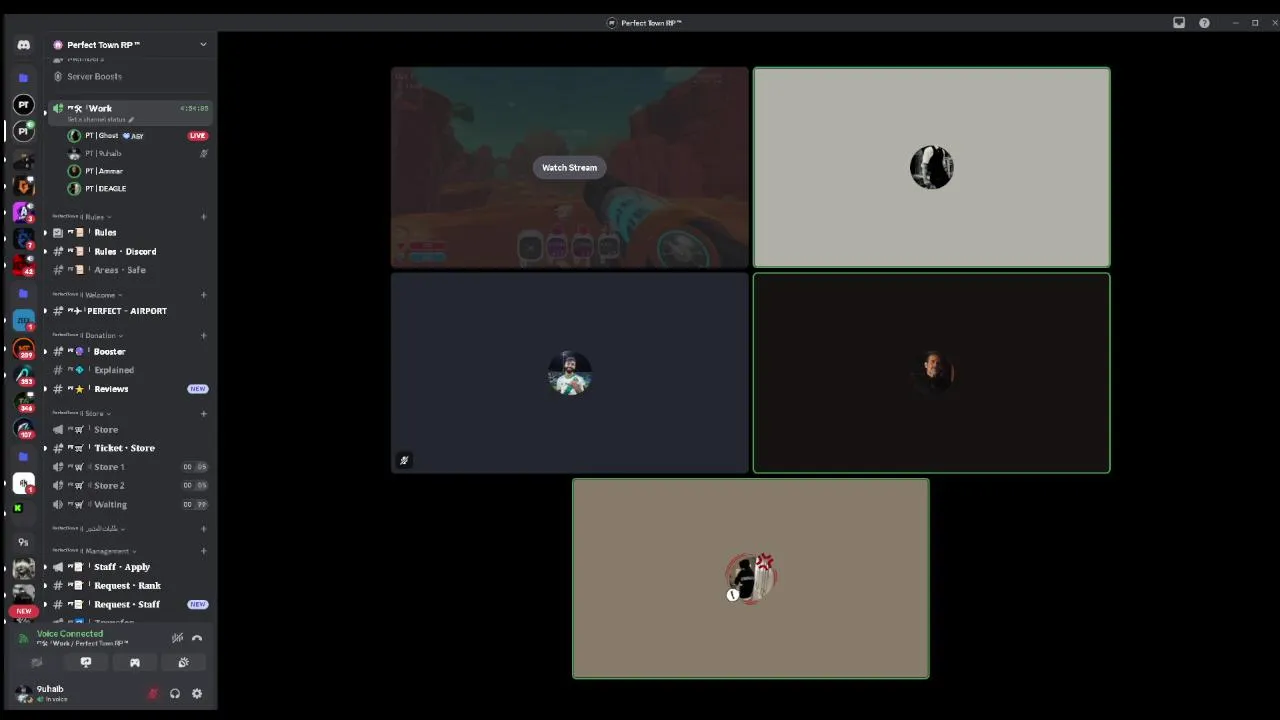Add channel to Management category

pyautogui.click(x=203, y=551)
